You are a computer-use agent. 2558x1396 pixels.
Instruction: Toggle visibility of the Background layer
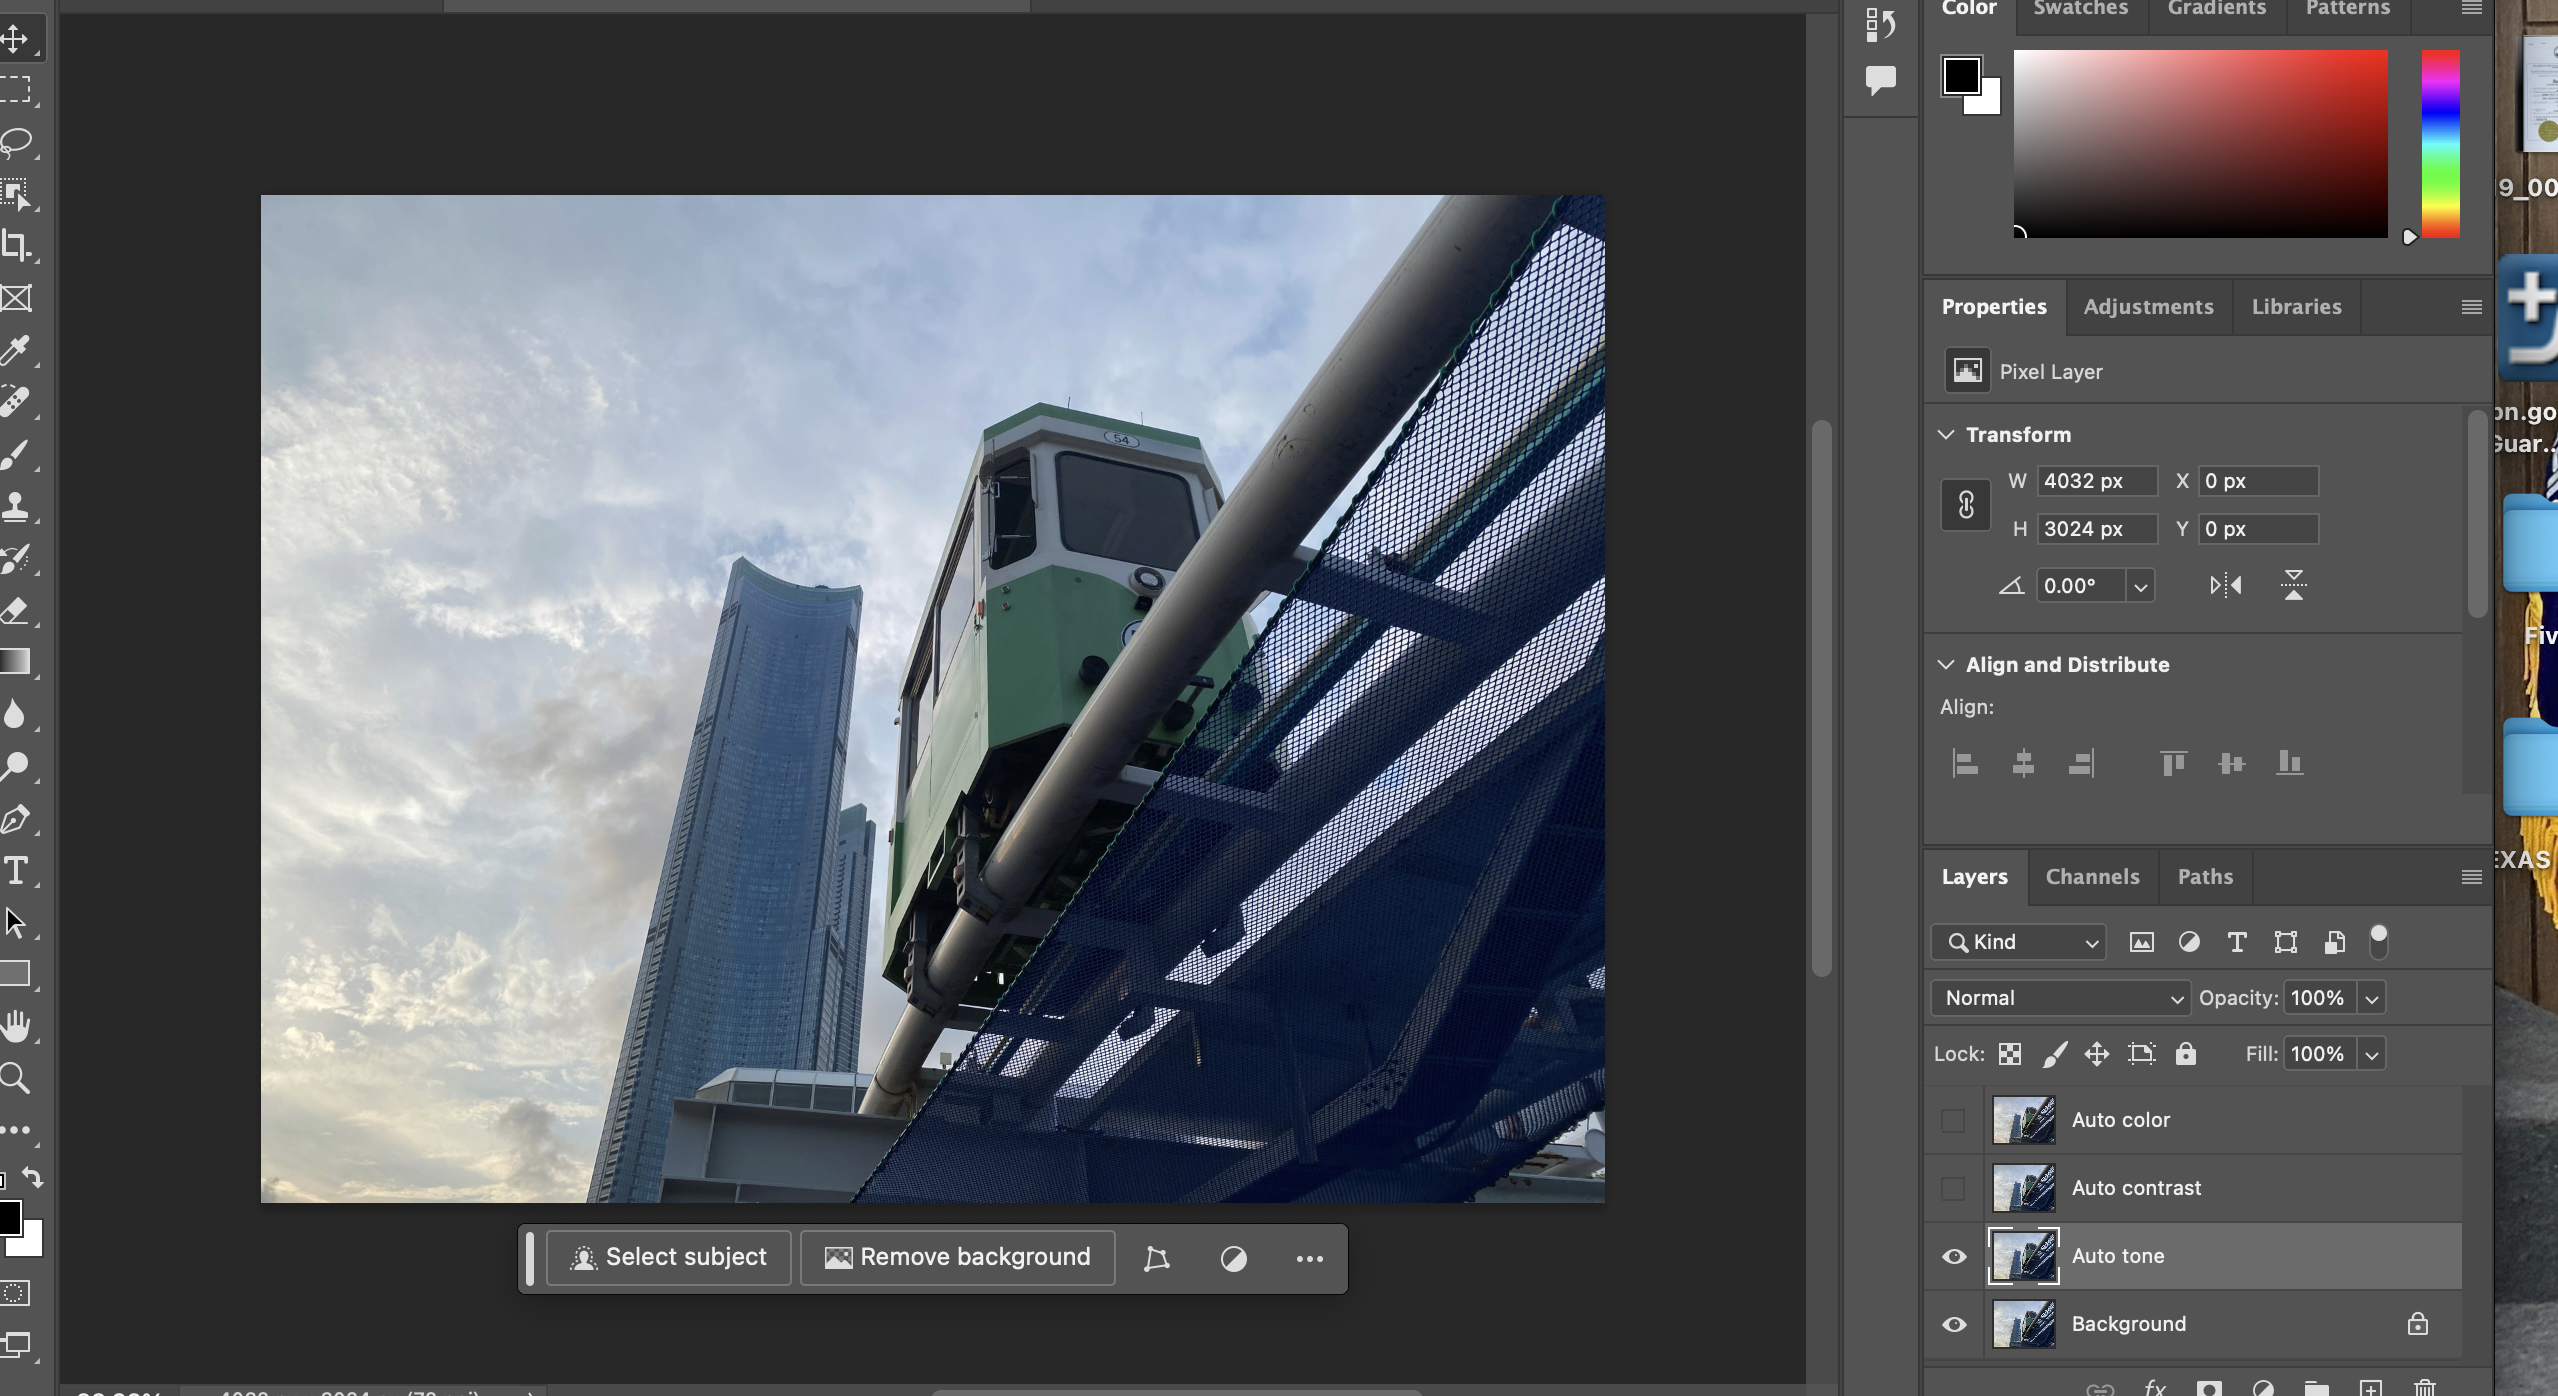coord(1953,1324)
